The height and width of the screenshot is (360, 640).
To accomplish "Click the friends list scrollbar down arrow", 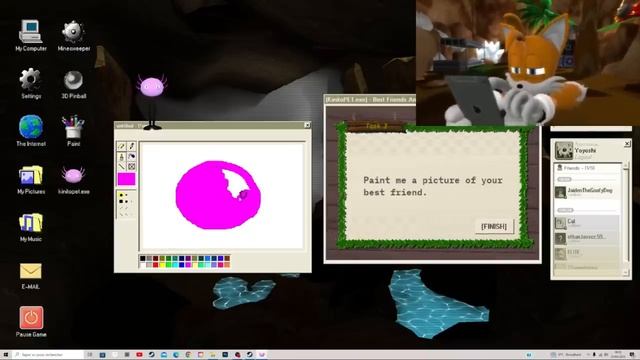I will pos(627,273).
